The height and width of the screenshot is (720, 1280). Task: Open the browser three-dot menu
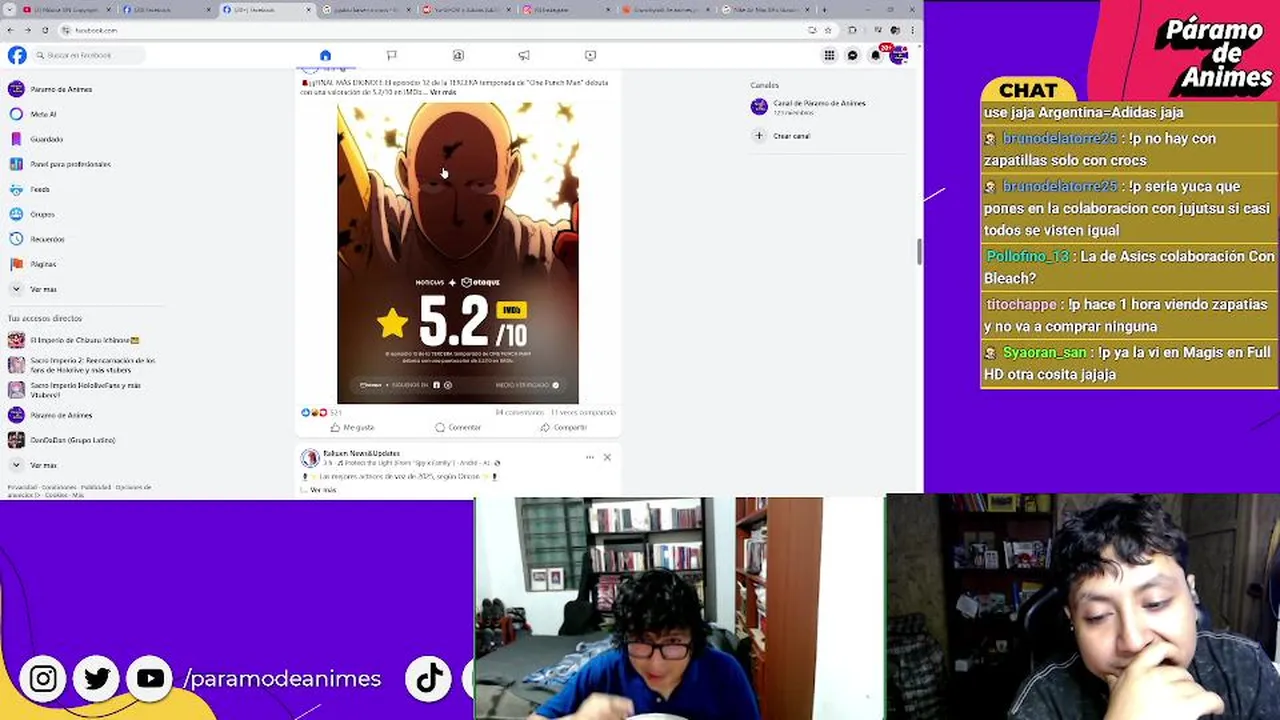(912, 30)
